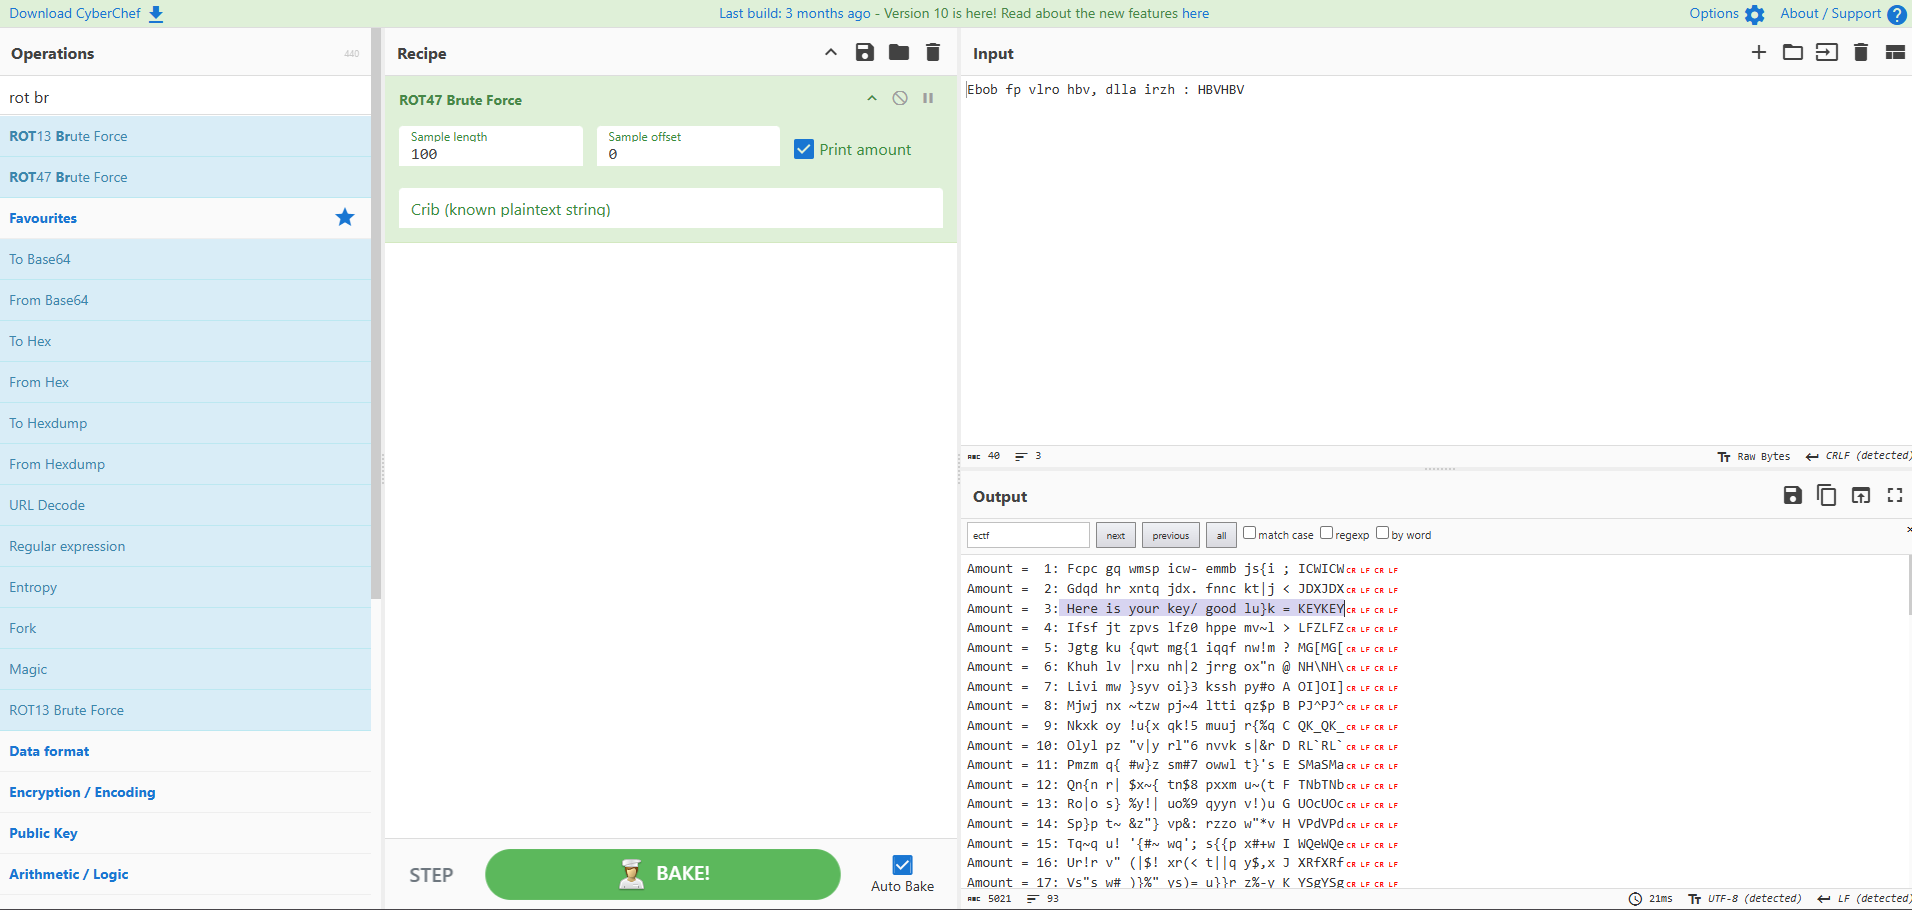Viewport: 1912px width, 910px height.
Task: Click the STEP button
Action: (431, 875)
